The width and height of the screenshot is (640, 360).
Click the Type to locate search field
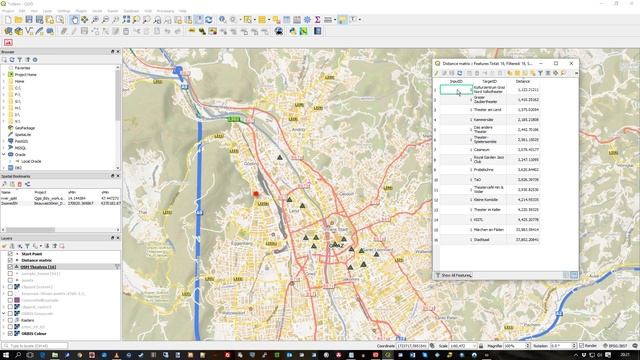[x=35, y=346]
